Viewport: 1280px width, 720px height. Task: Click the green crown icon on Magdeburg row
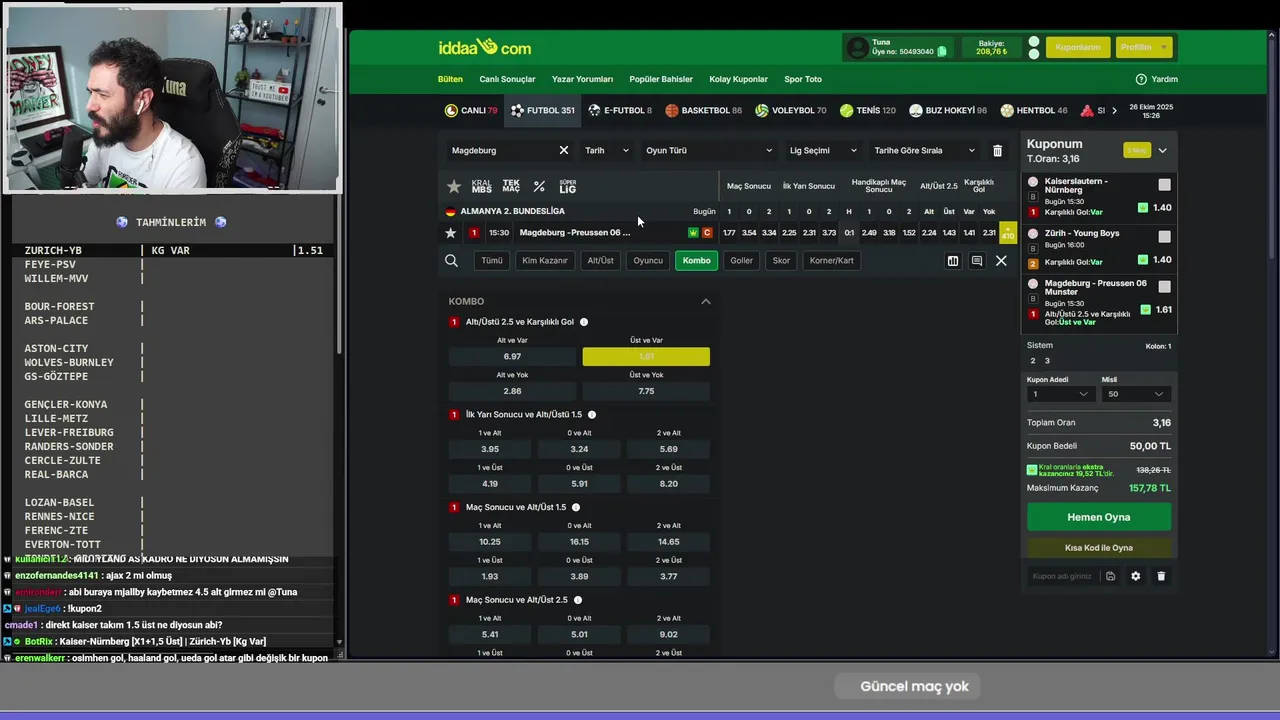click(x=693, y=232)
